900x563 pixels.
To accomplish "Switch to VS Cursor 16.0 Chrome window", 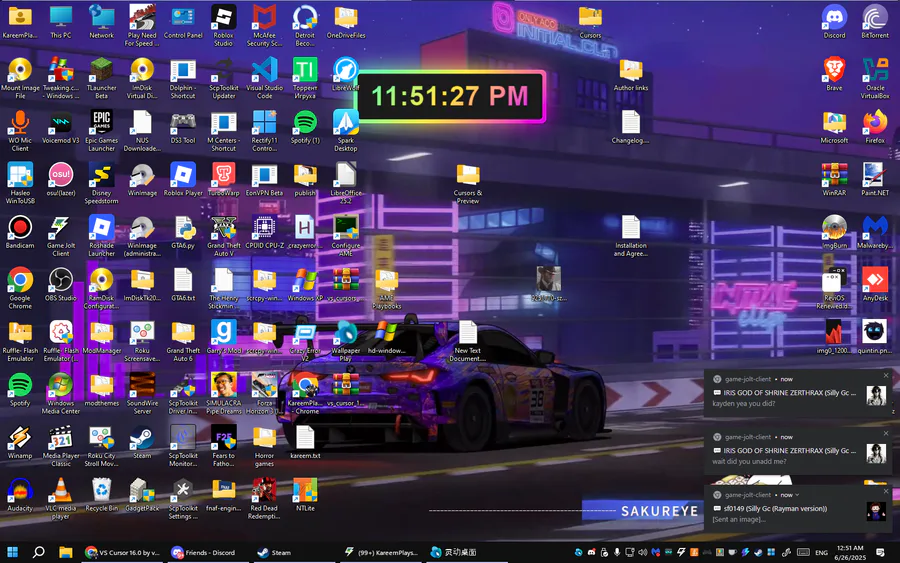I will 122,552.
